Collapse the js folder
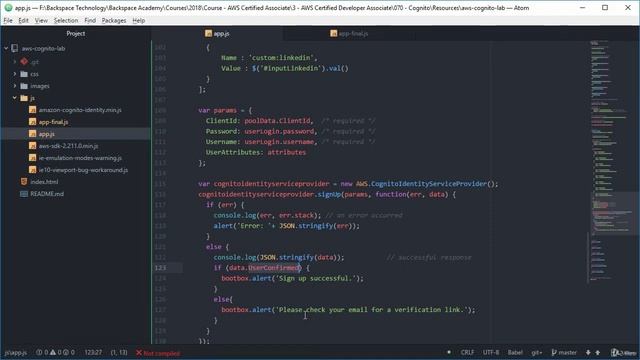This screenshot has height=360, width=640. coord(15,98)
